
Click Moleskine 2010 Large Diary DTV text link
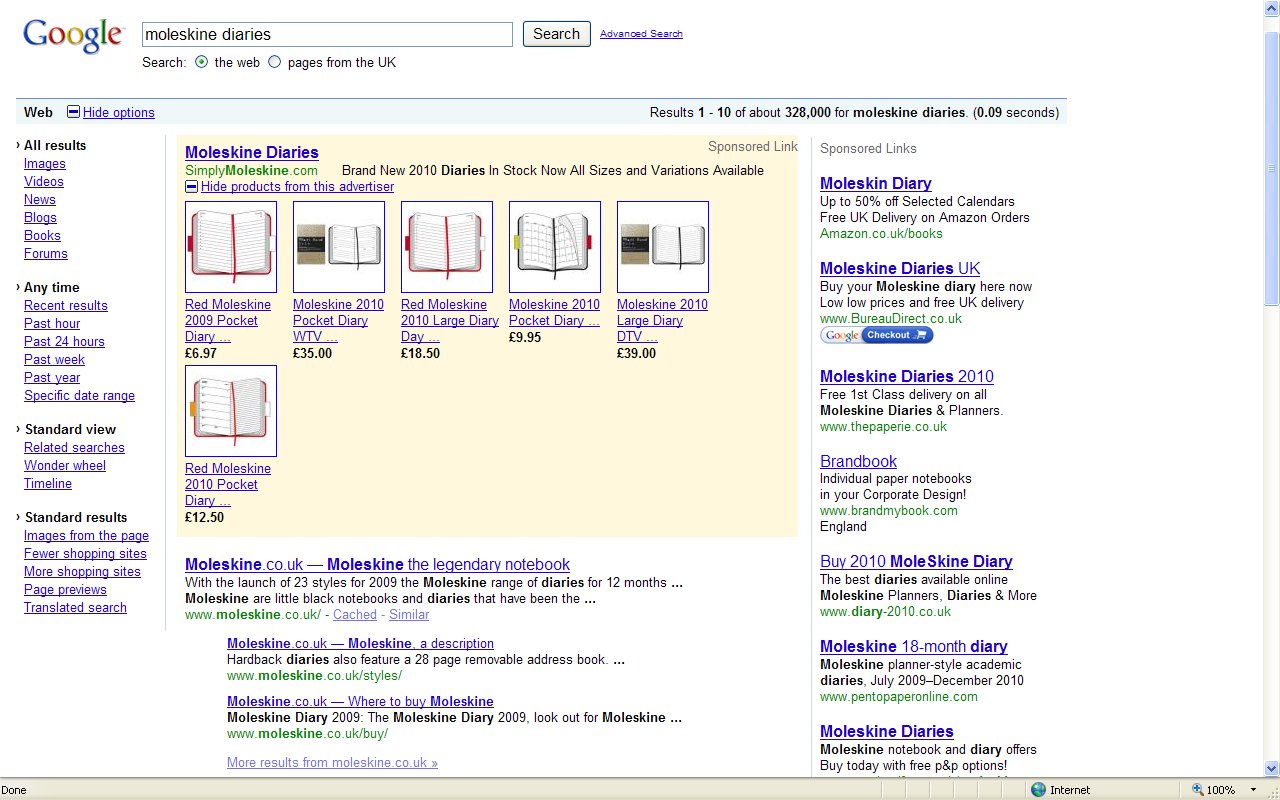pos(662,321)
